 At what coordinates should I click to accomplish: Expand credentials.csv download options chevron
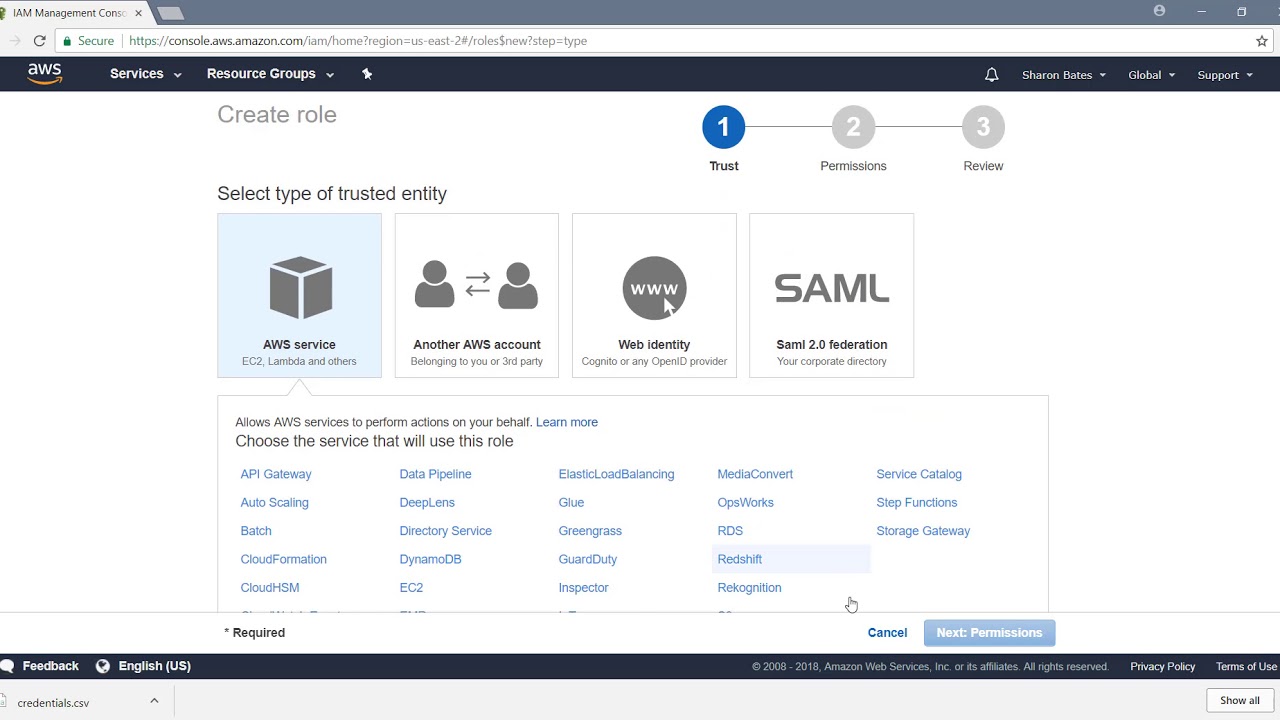coord(154,701)
